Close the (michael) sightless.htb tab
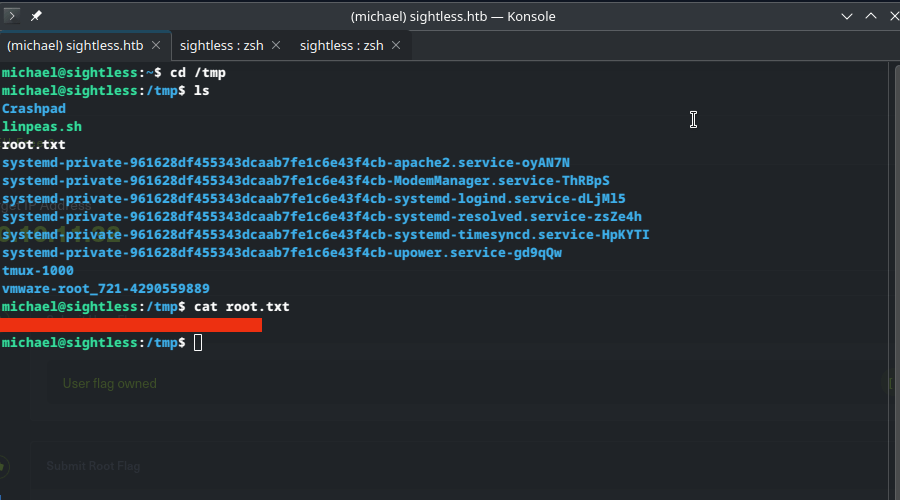Screen dimensions: 900x500 pos(156,45)
